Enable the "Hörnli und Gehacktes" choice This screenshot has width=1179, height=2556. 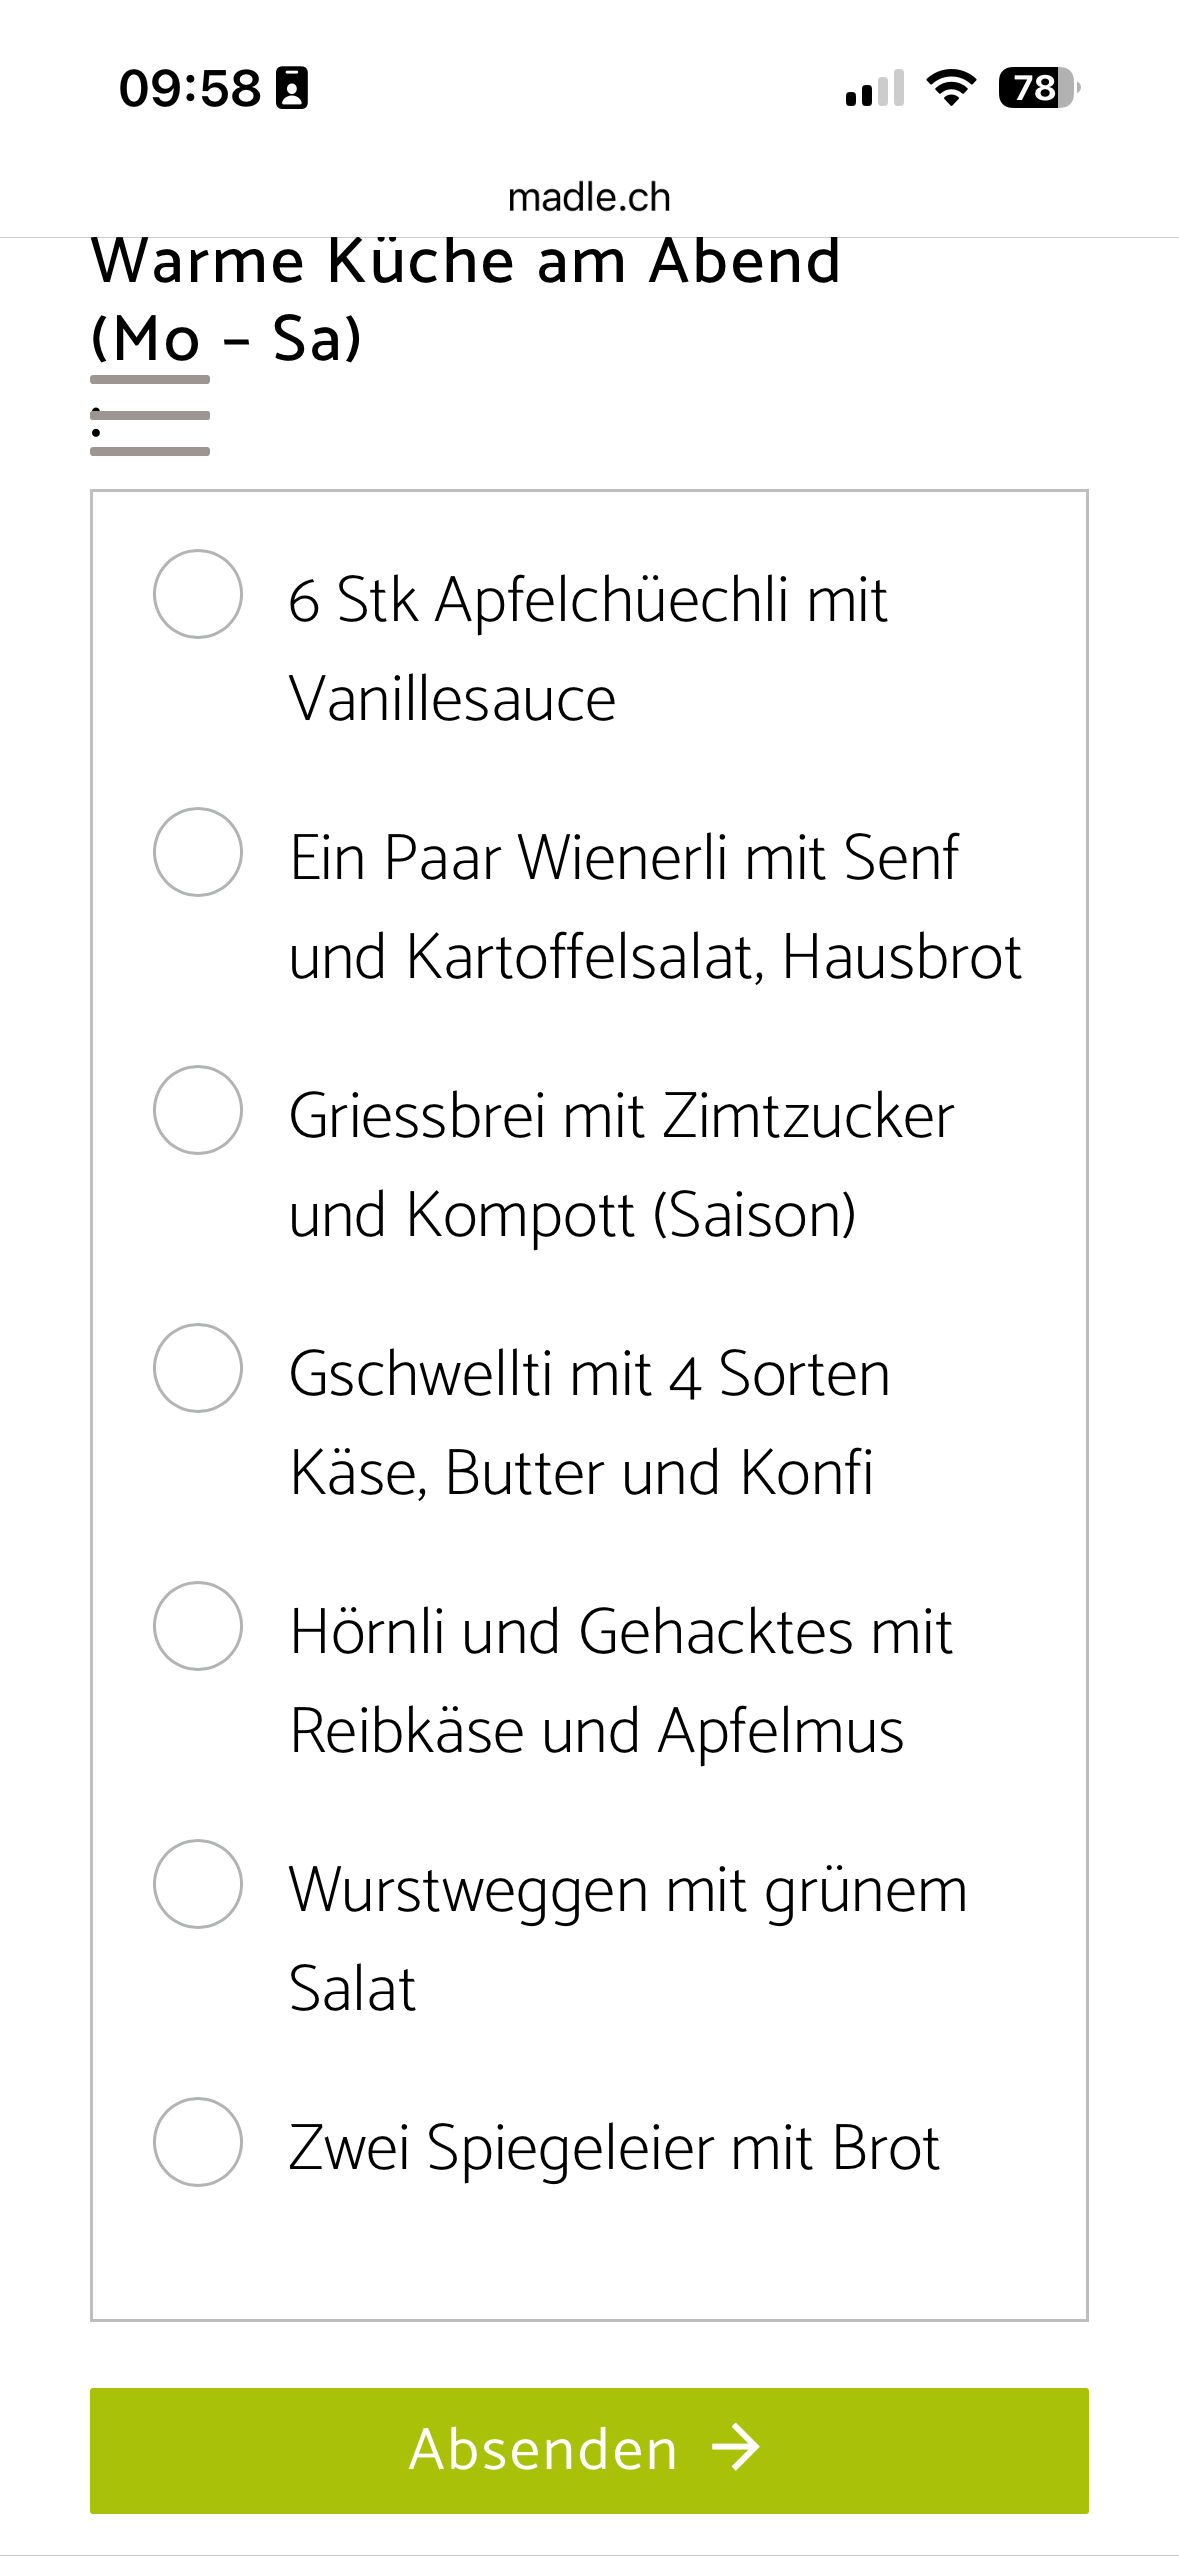pos(197,1628)
